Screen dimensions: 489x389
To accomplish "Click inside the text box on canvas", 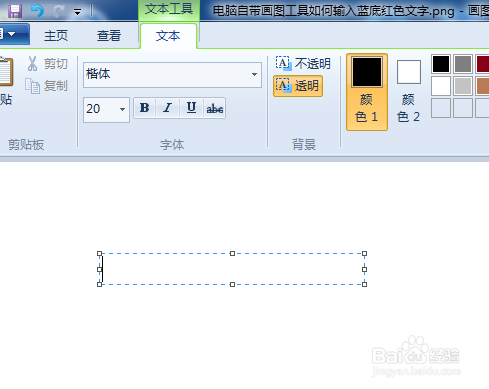I will 232,269.
